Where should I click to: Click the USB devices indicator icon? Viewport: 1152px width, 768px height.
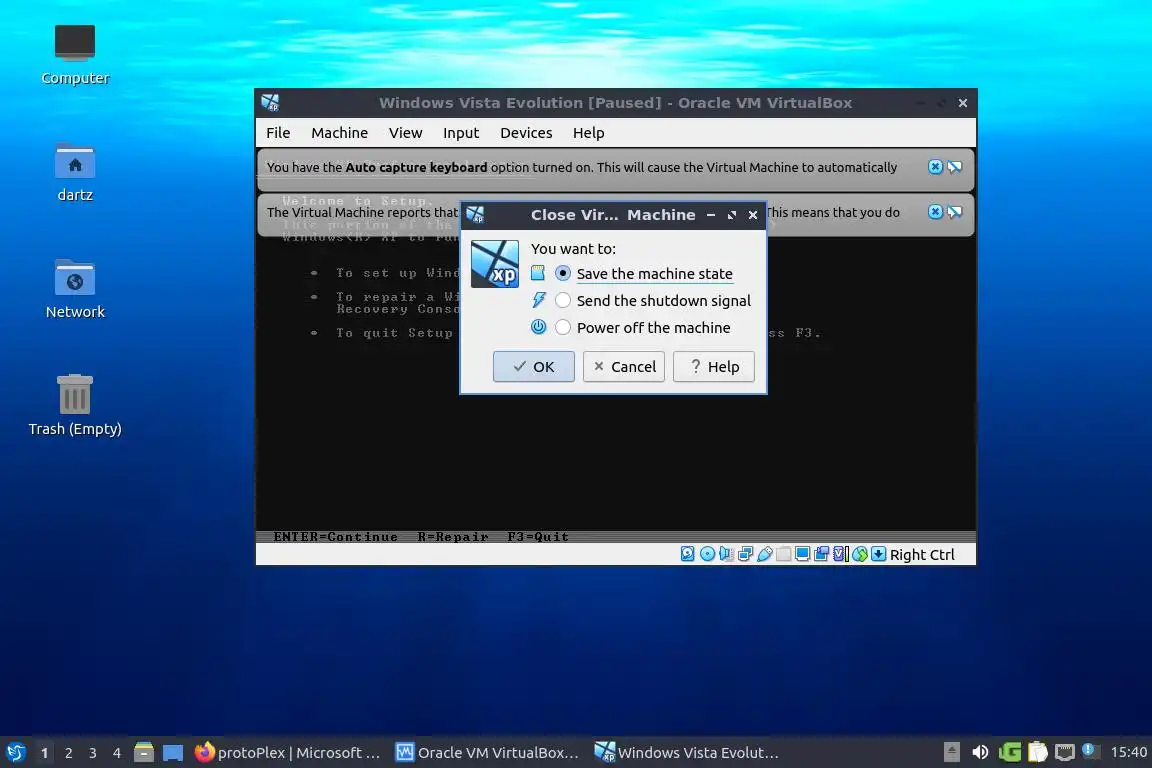coord(765,554)
